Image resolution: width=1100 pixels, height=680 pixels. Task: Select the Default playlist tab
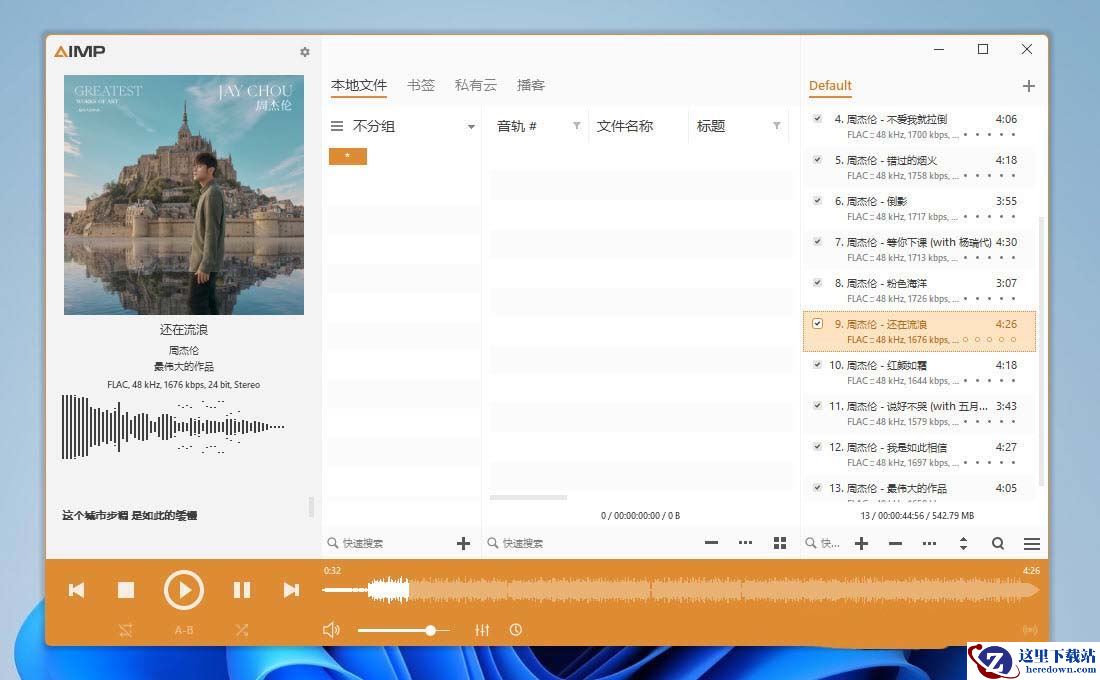[830, 85]
